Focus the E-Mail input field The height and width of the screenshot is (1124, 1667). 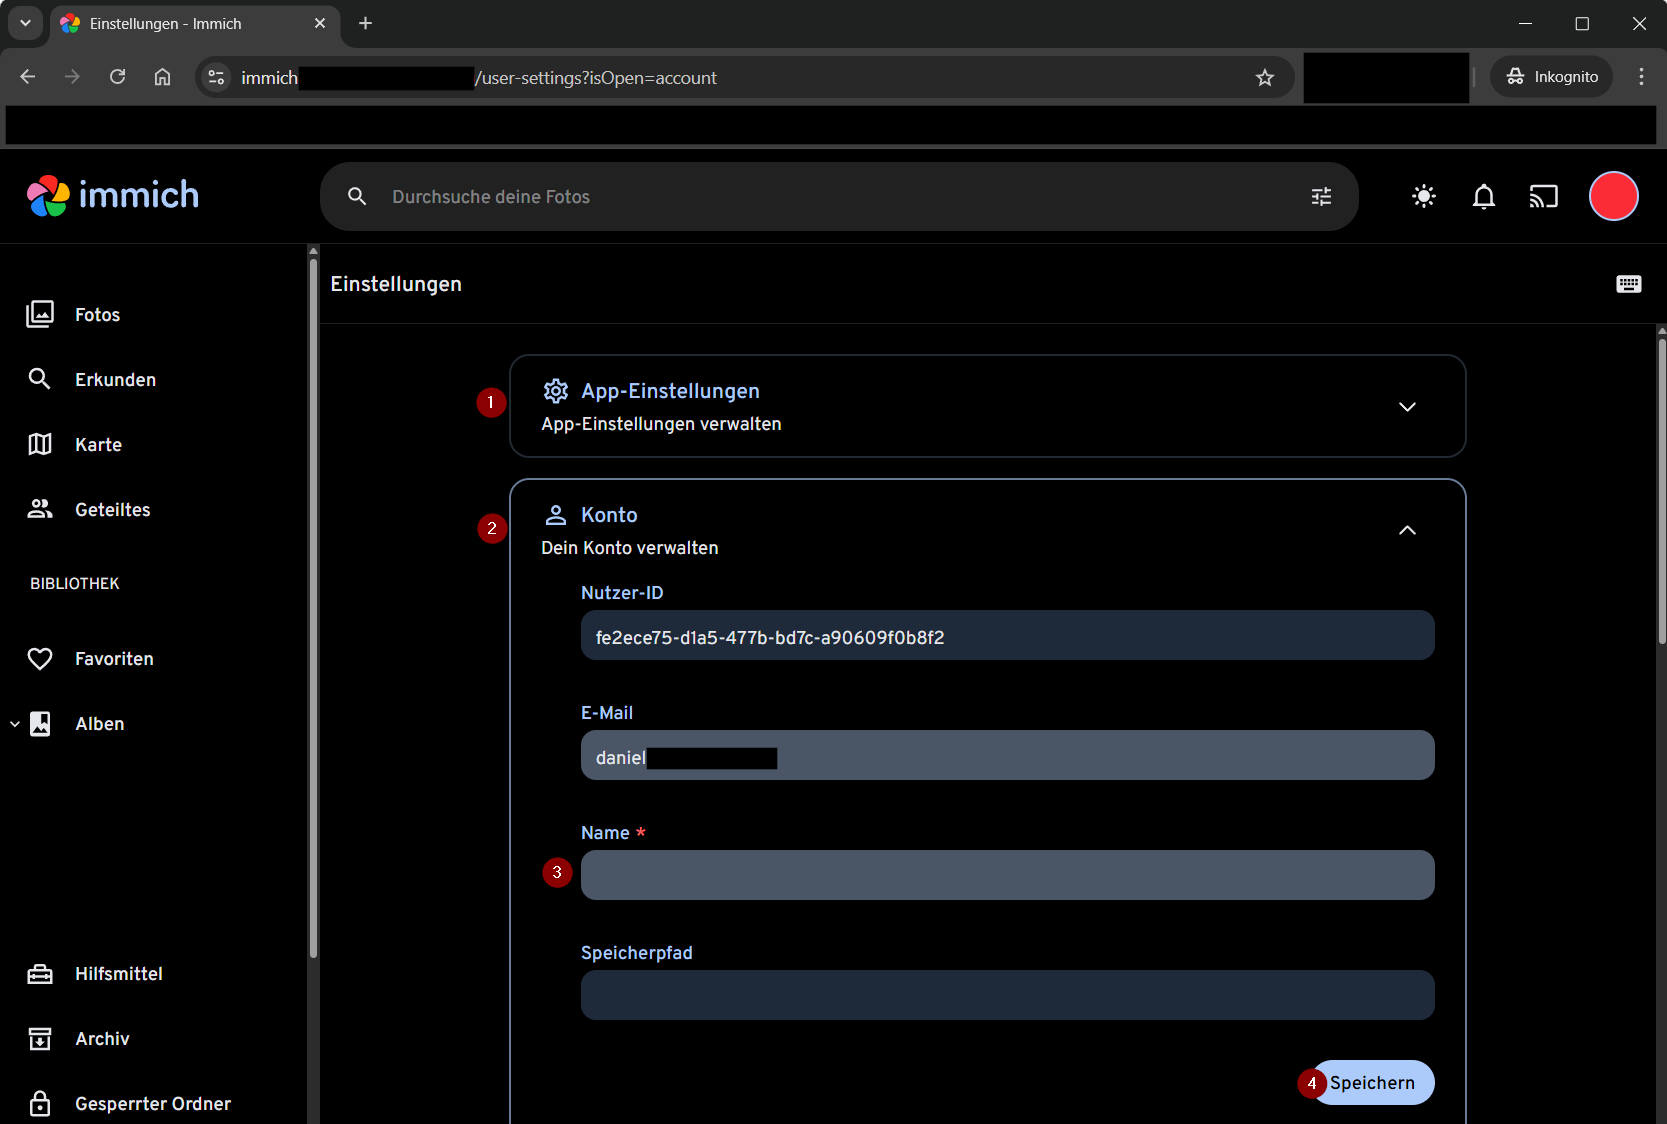point(1007,756)
